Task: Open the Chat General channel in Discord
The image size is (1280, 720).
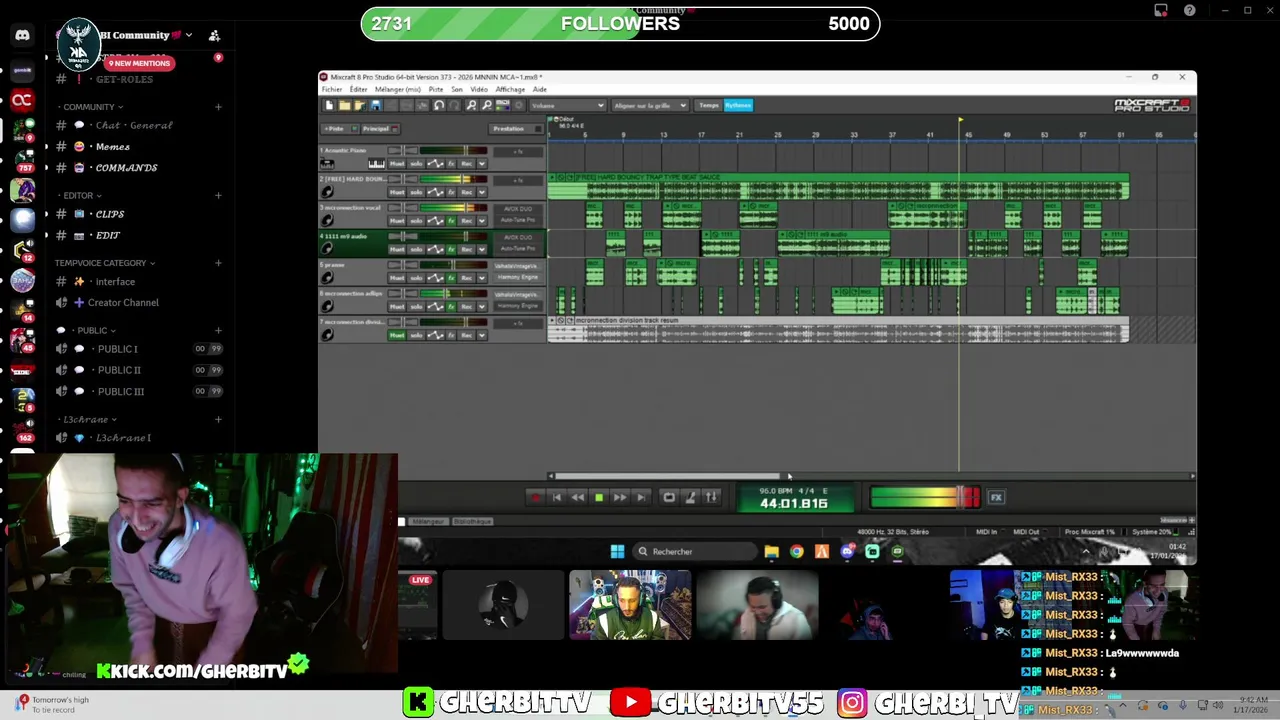Action: (x=134, y=126)
